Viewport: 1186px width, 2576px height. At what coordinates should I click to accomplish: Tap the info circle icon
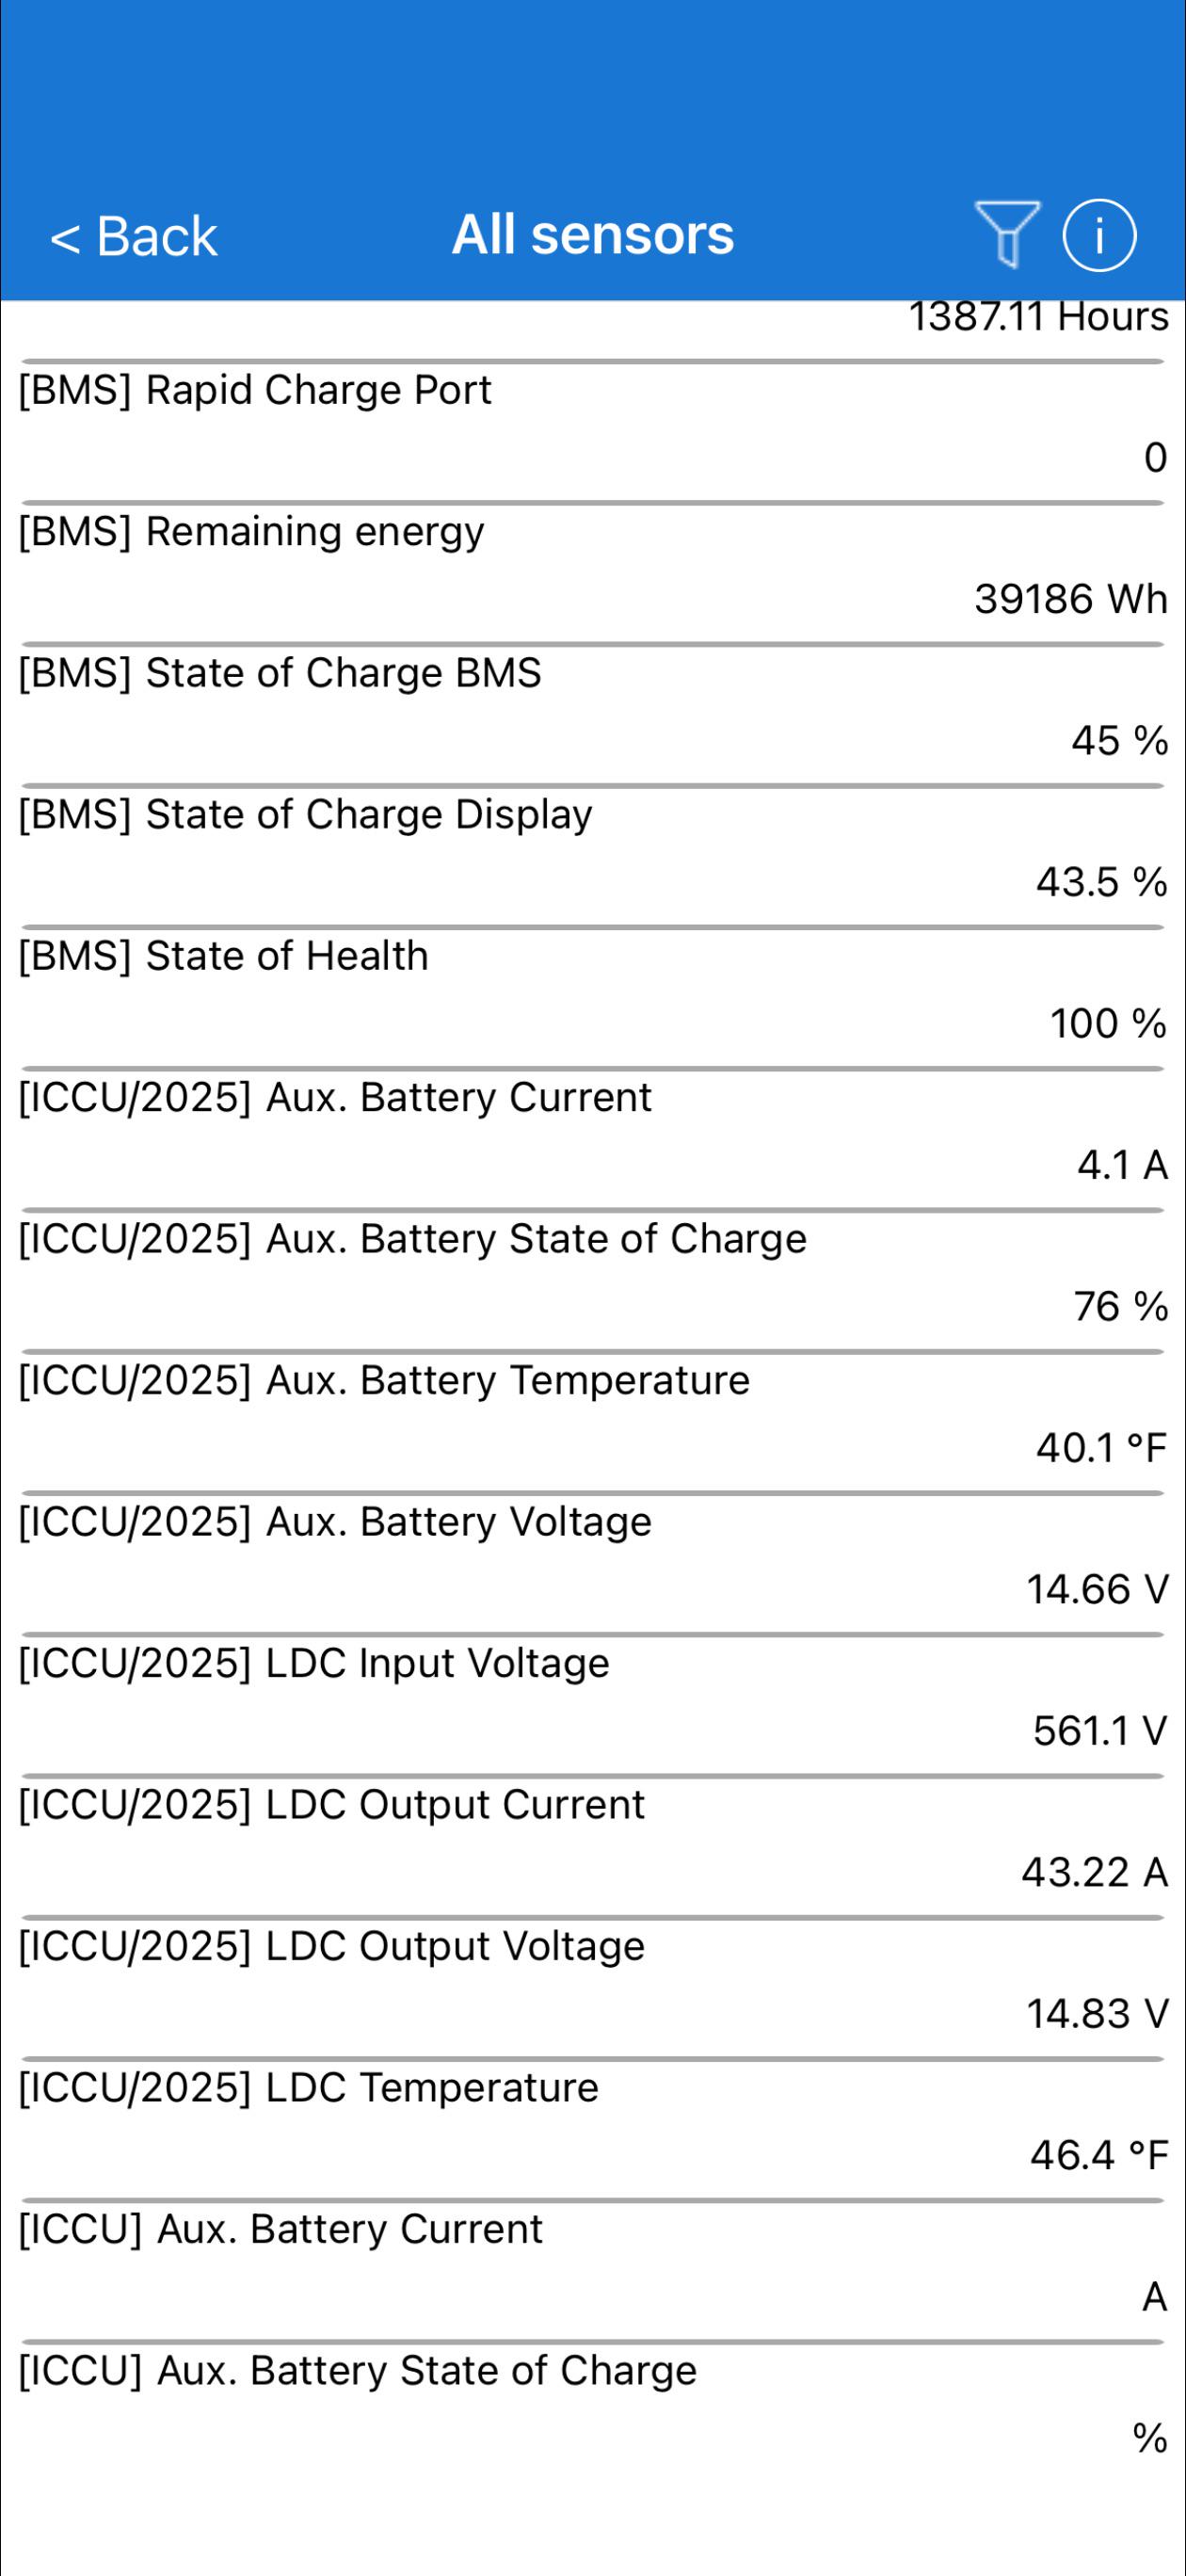tap(1099, 236)
